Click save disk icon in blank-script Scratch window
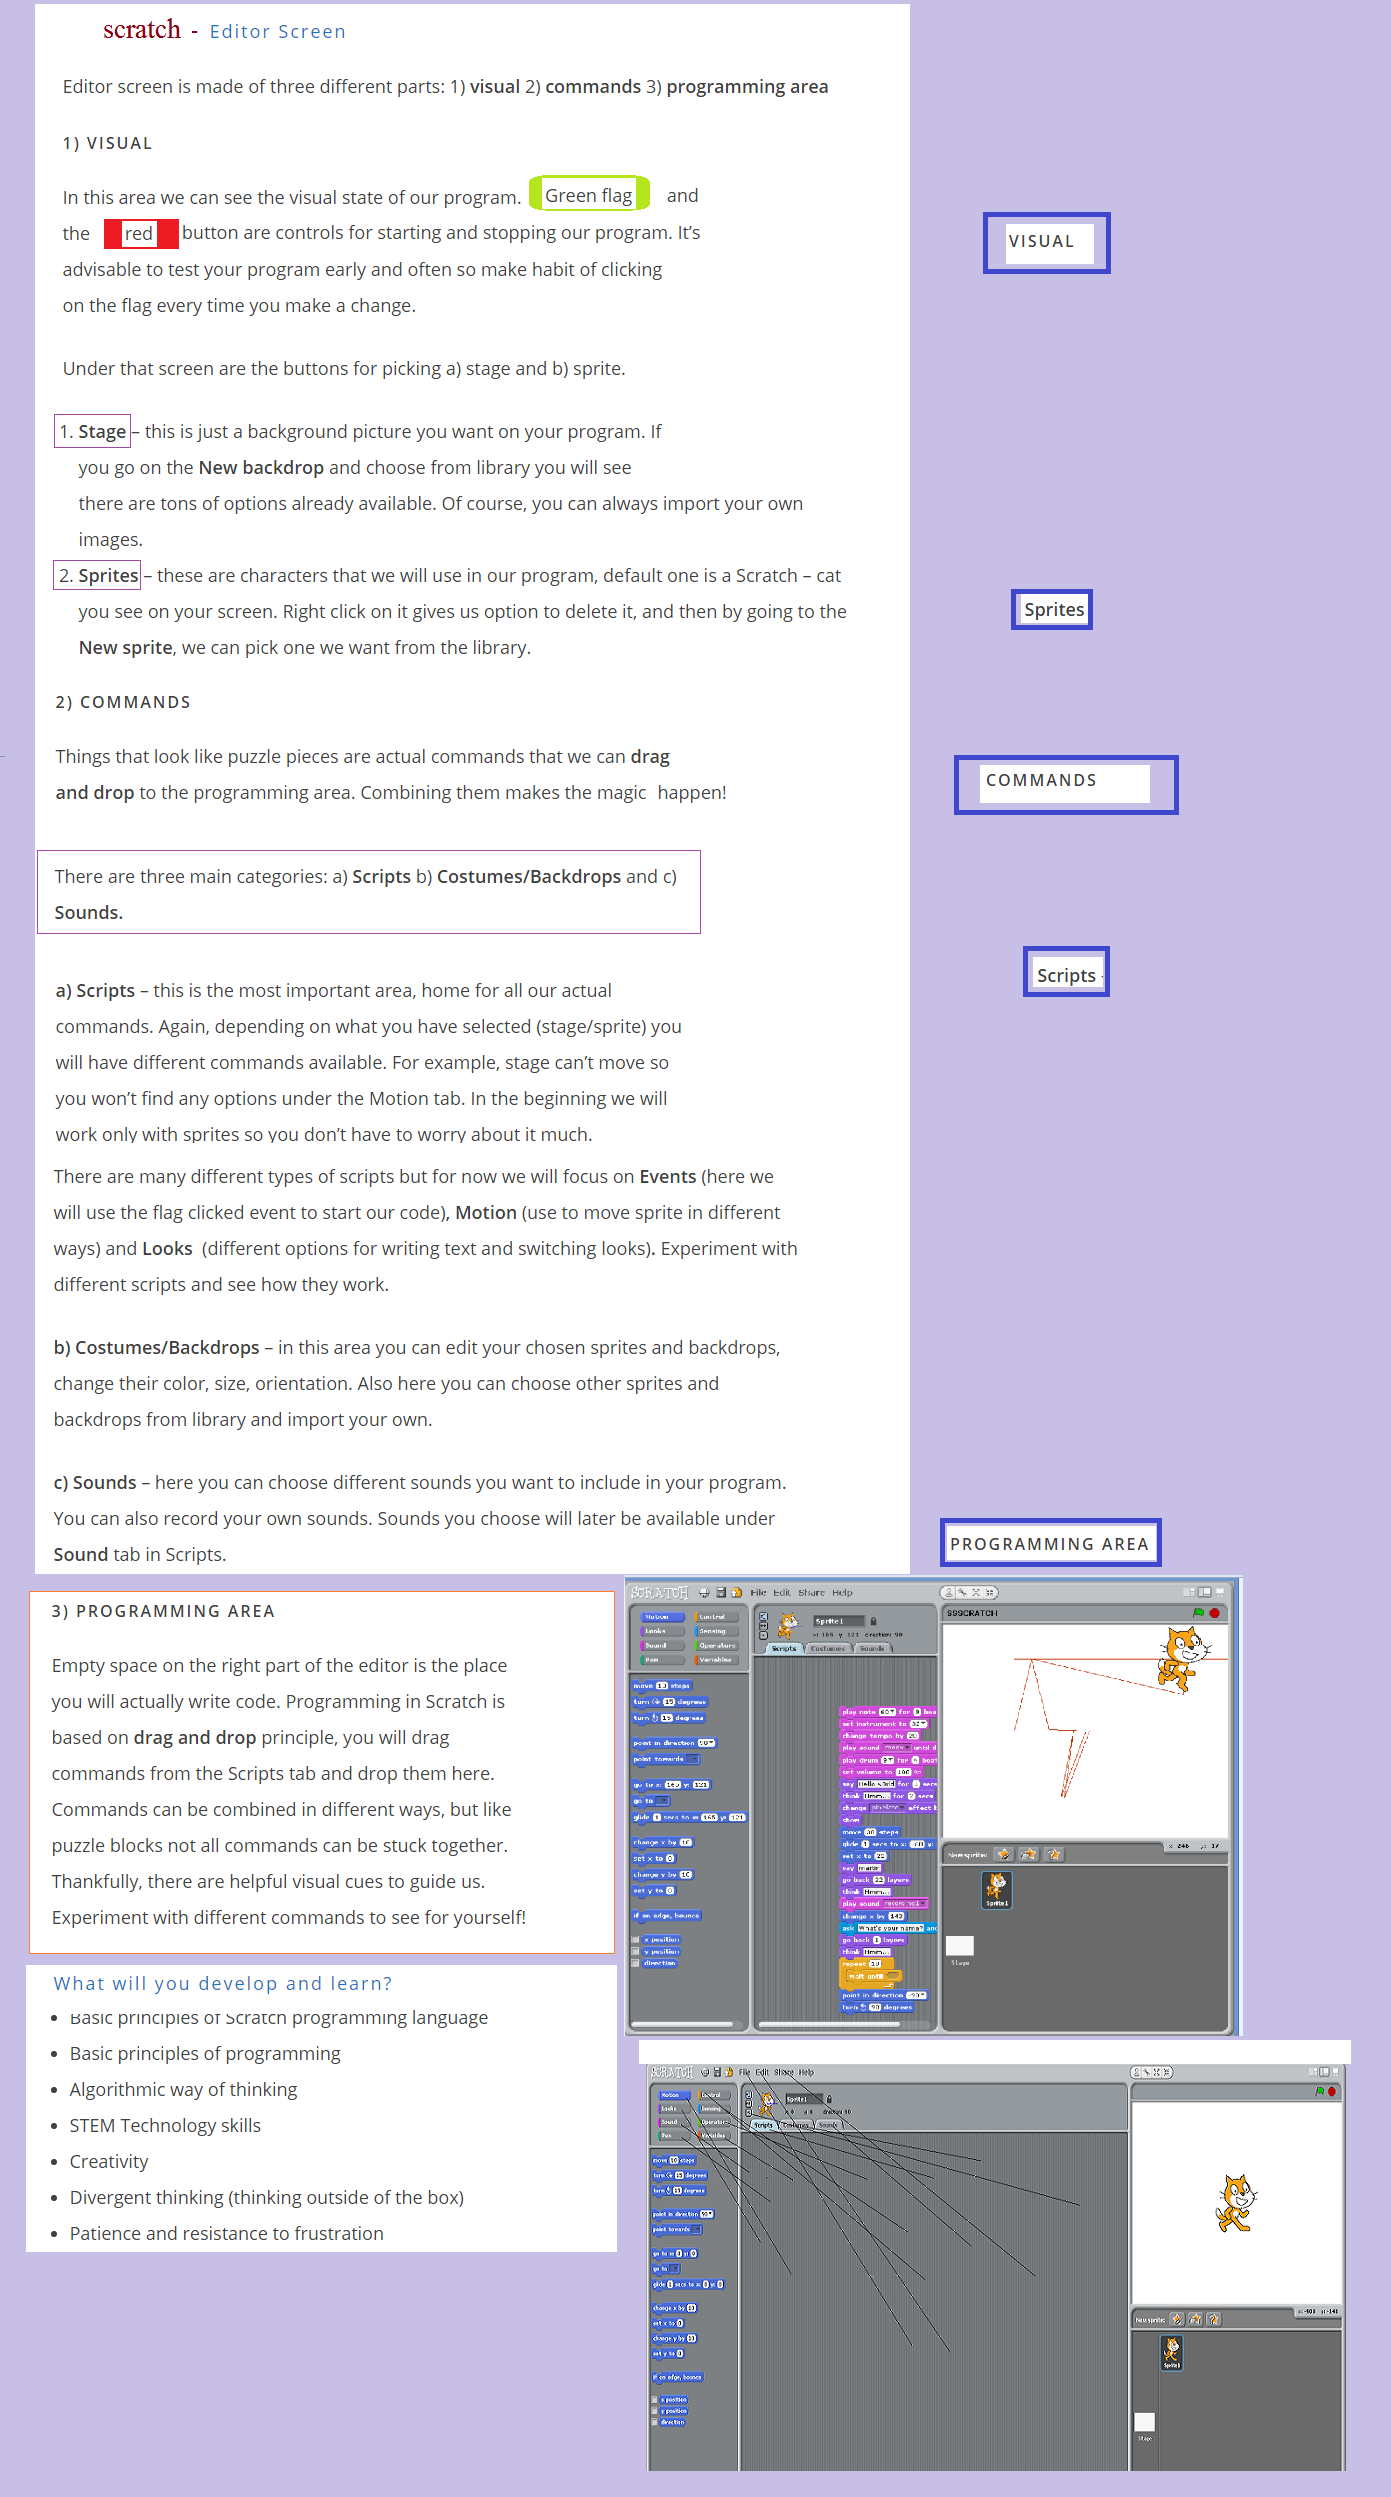Viewport: 1391px width, 2497px height. [717, 2072]
